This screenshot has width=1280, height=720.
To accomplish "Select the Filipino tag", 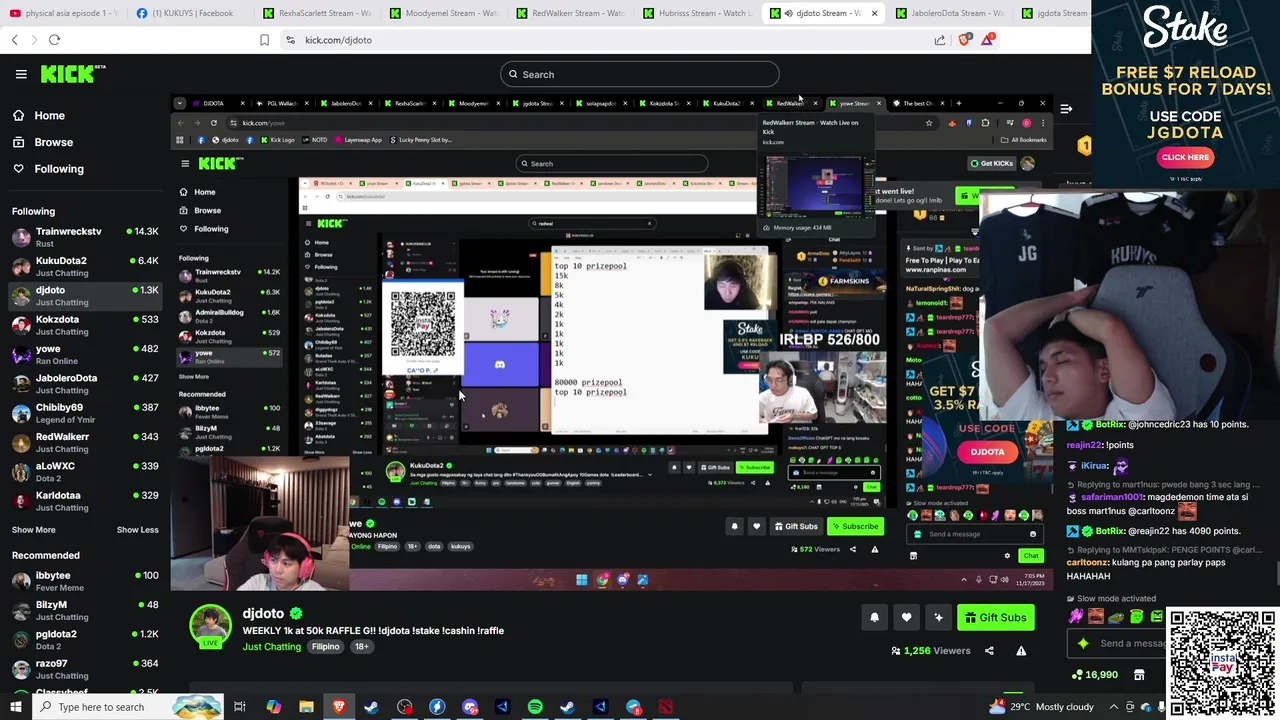I will 325,647.
